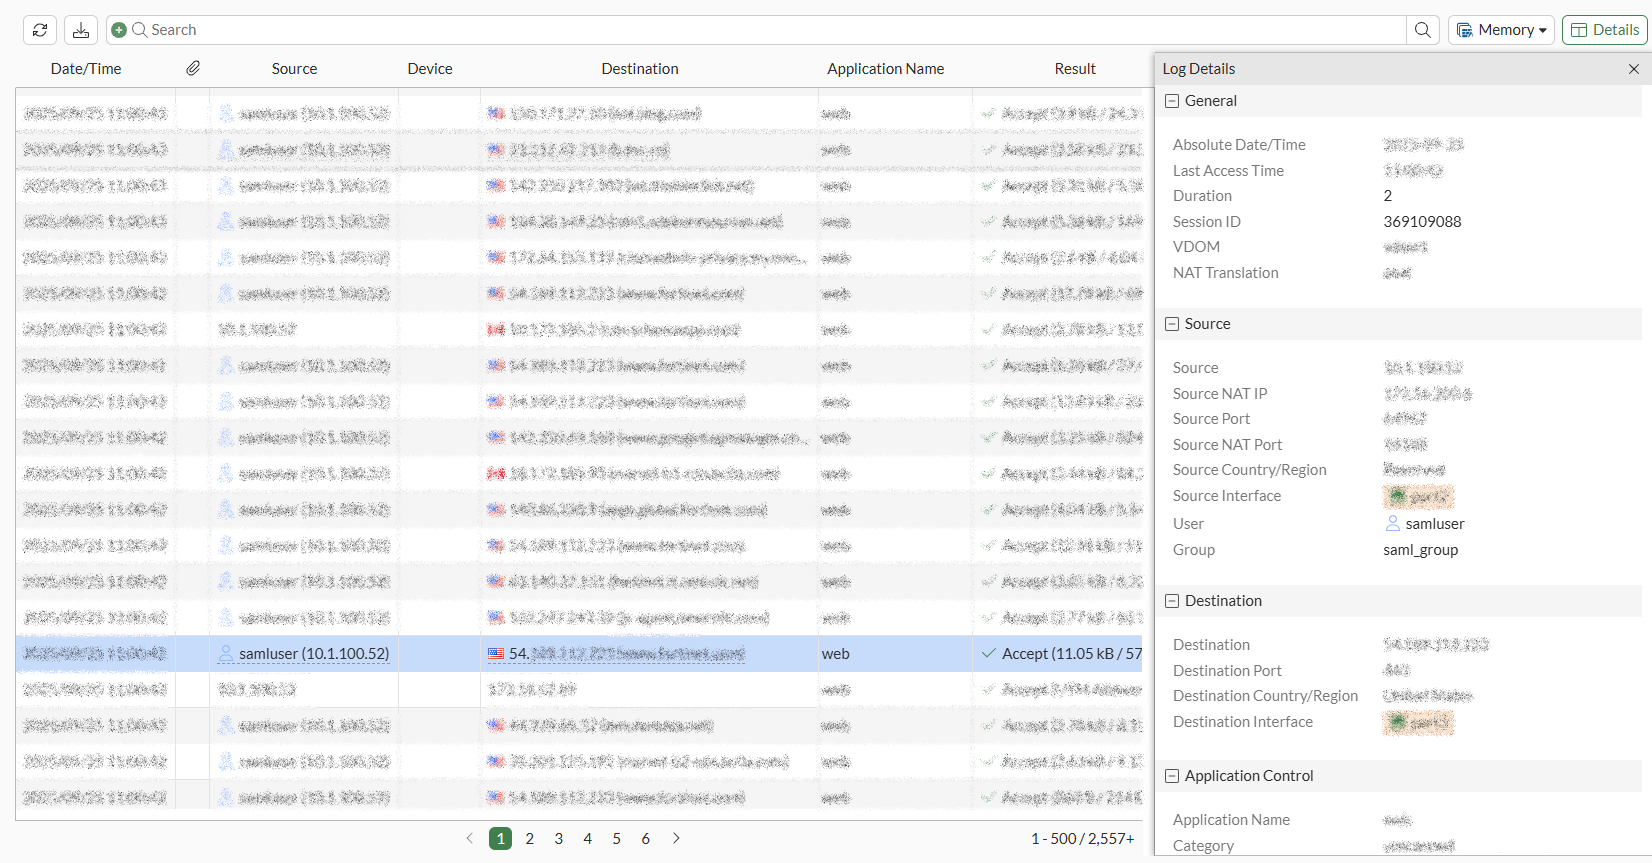
Task: Jump to page 6 of logs
Action: (x=646, y=838)
